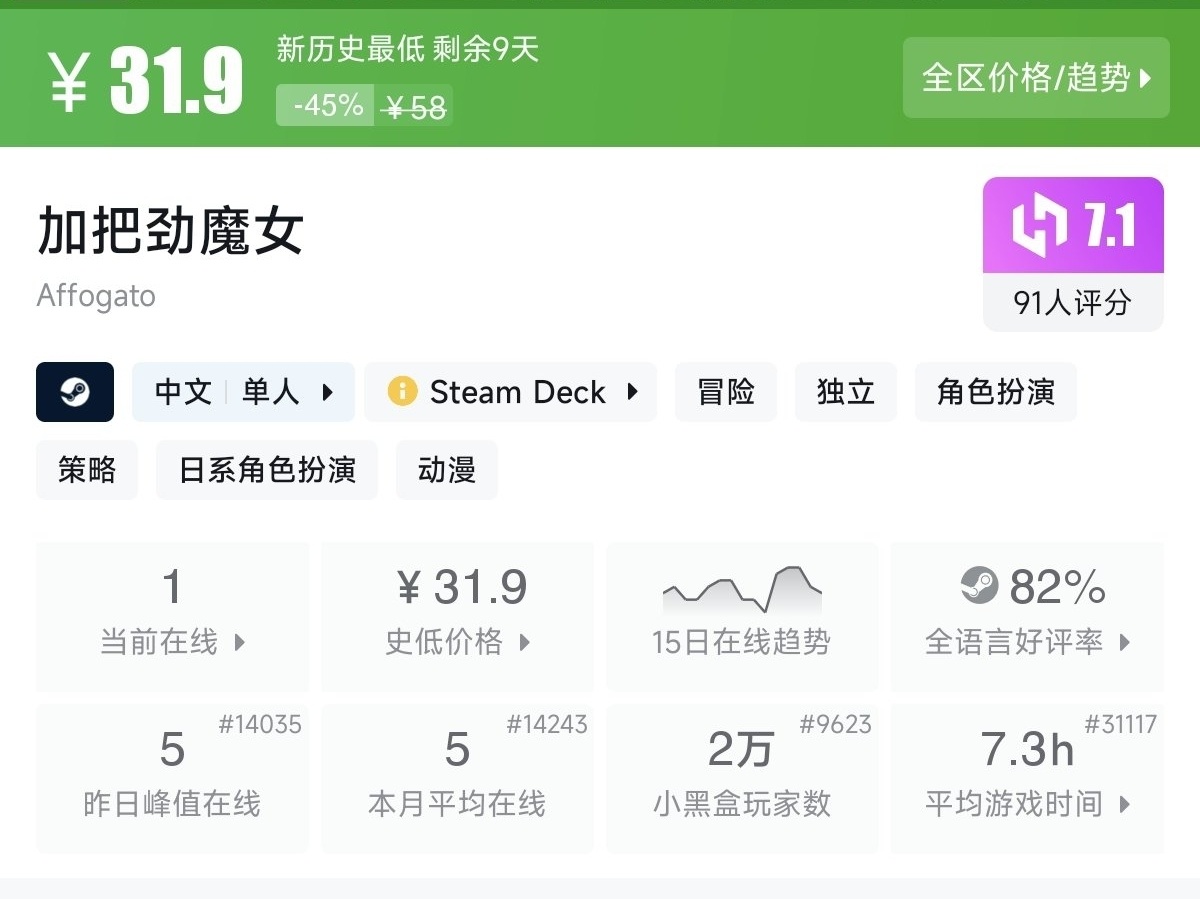Image resolution: width=1200 pixels, height=899 pixels.
Task: Click the Affogato subtitle
Action: pyautogui.click(x=96, y=296)
